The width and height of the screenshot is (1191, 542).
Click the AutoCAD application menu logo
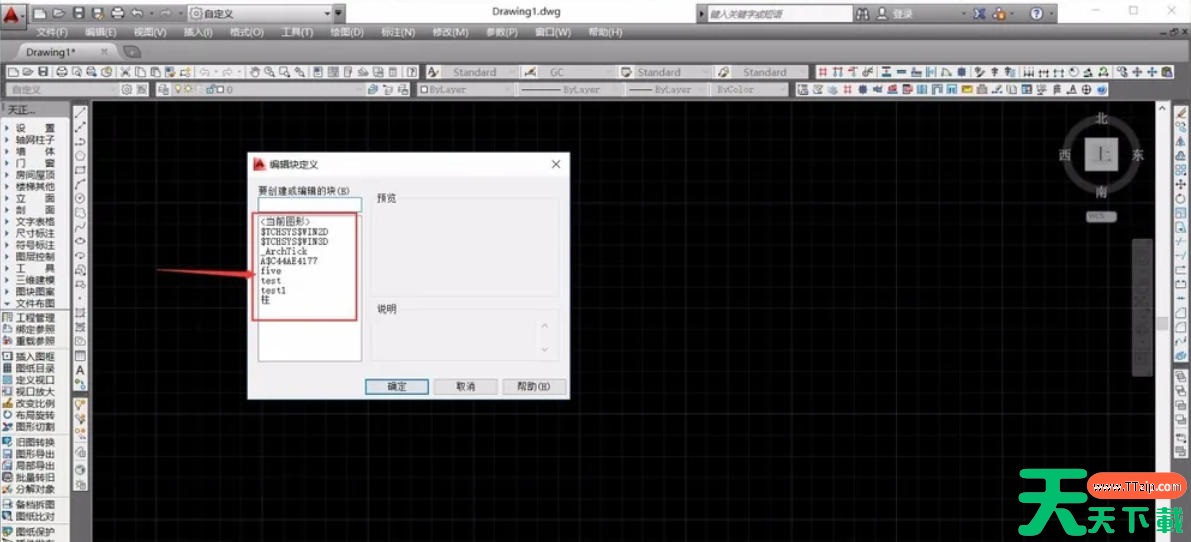coord(12,14)
